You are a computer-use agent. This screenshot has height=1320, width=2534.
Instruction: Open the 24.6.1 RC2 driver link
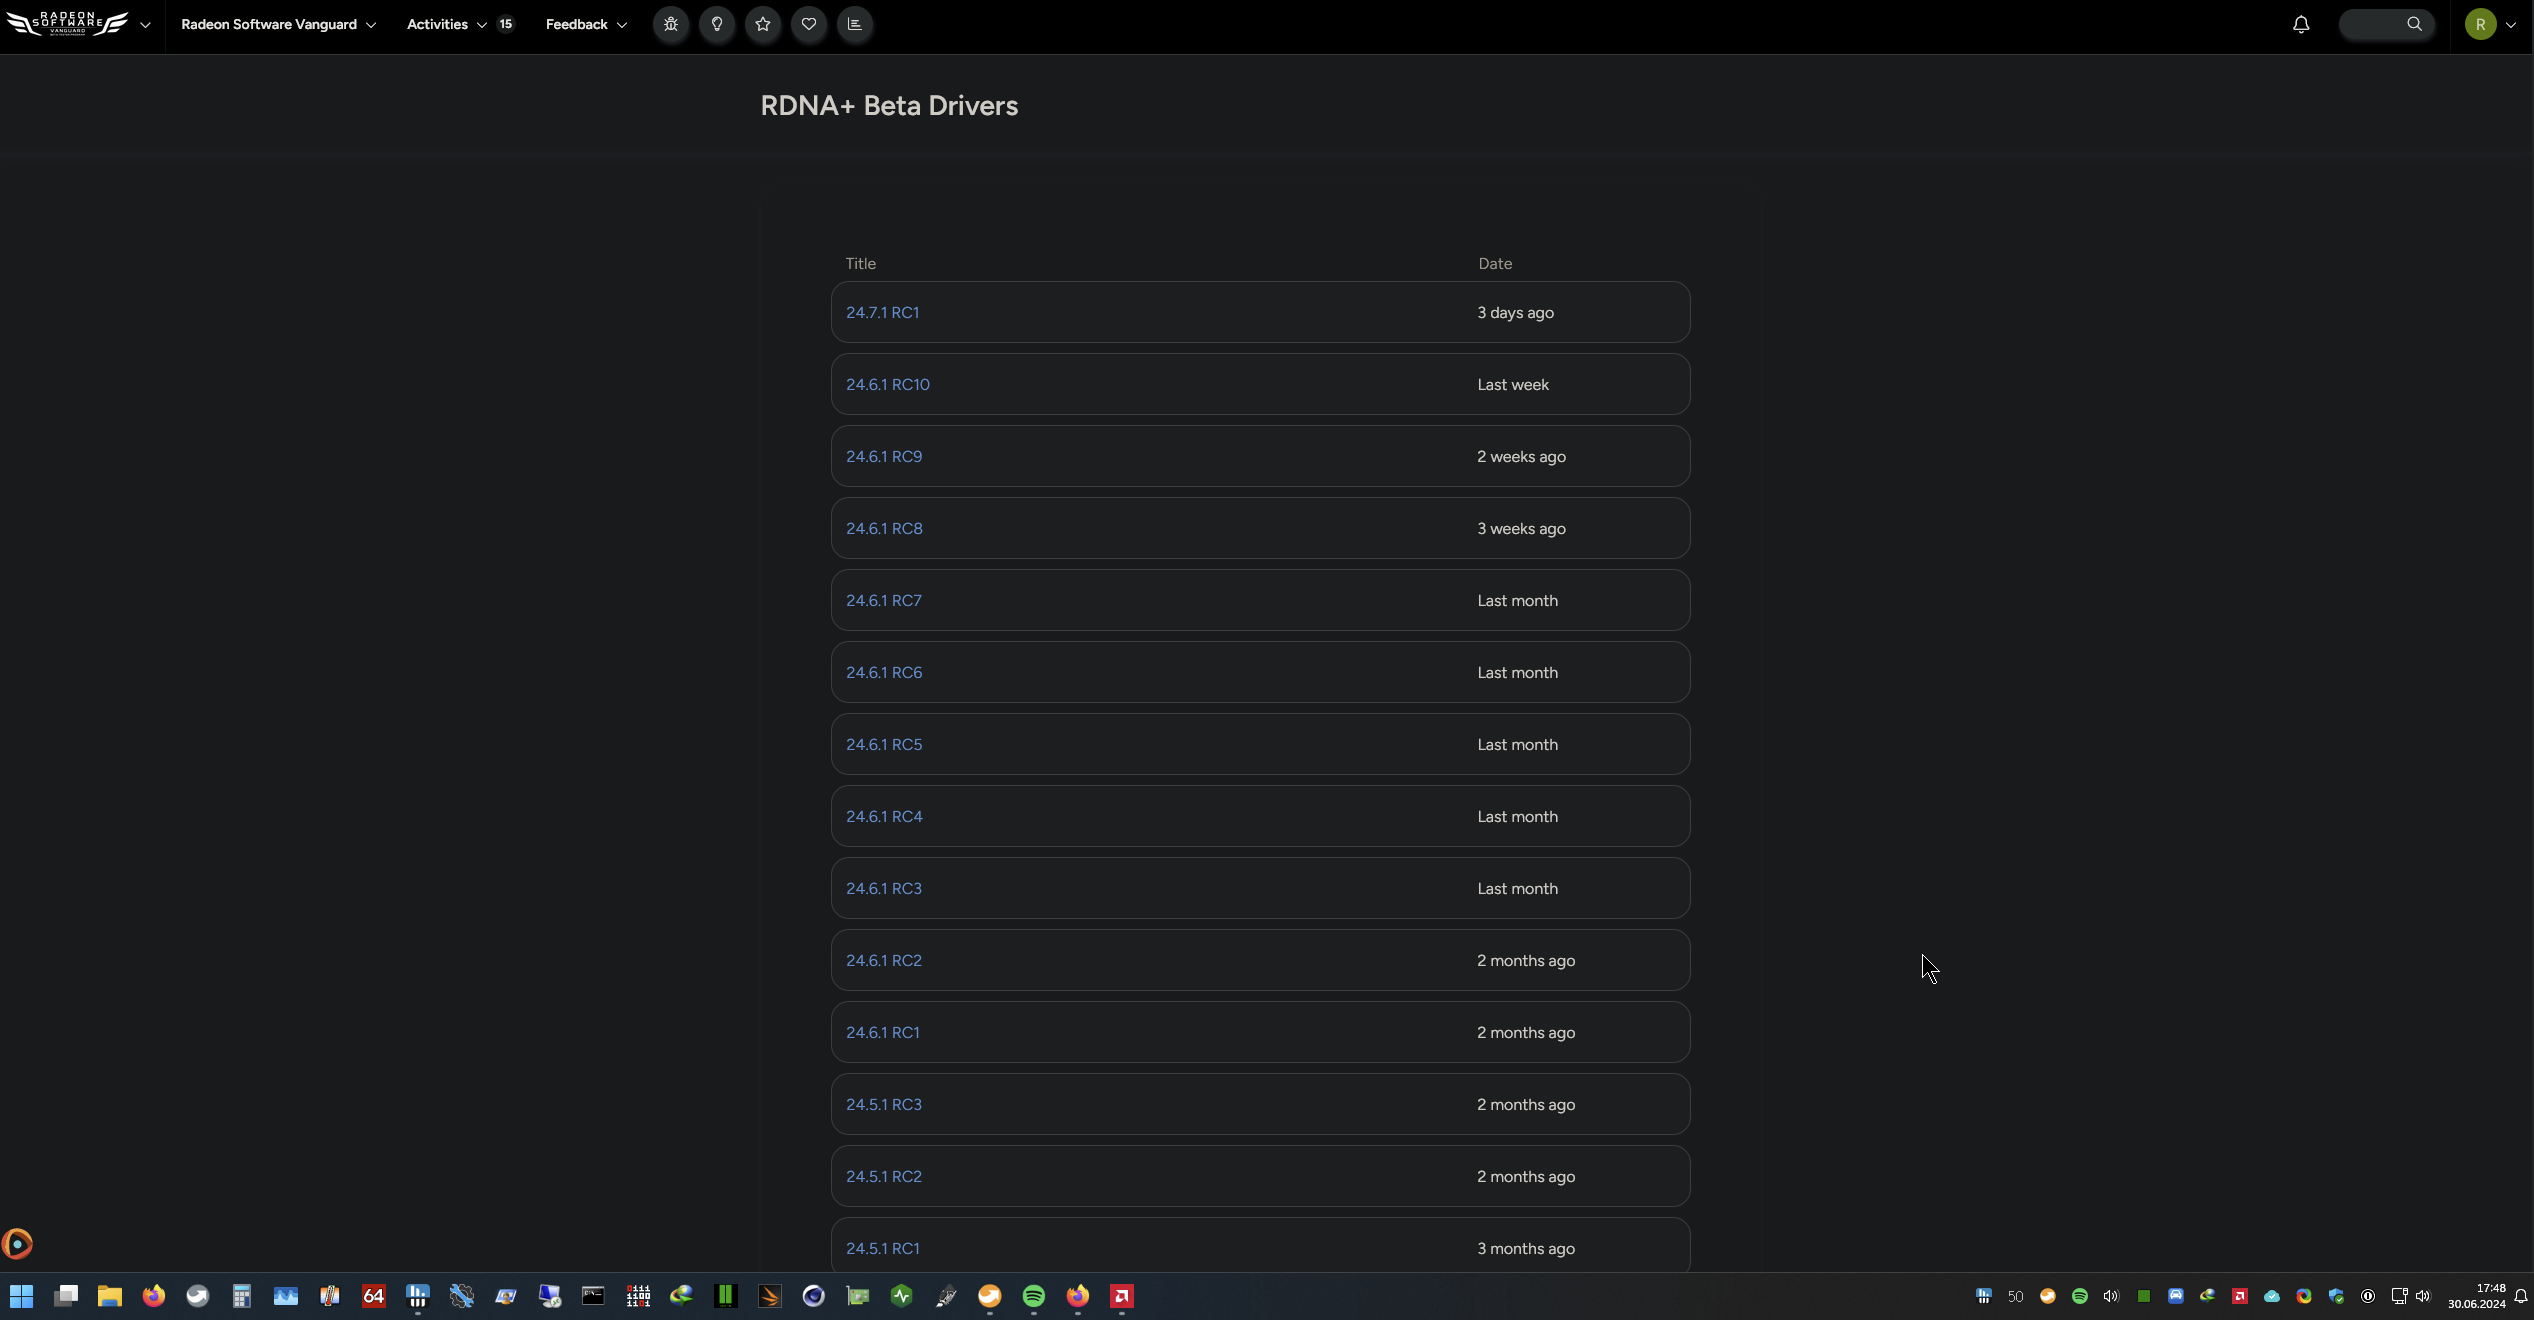click(883, 961)
